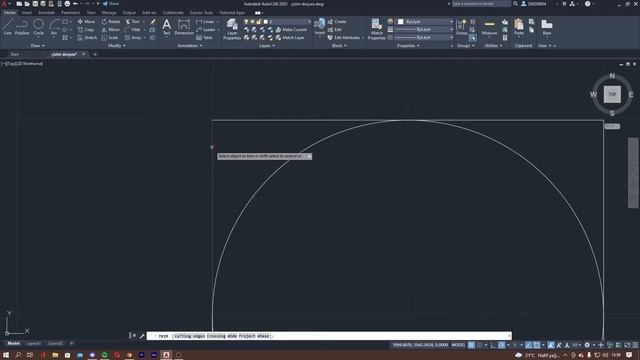Select the Text annotation tool
The image size is (640, 360).
(167, 27)
